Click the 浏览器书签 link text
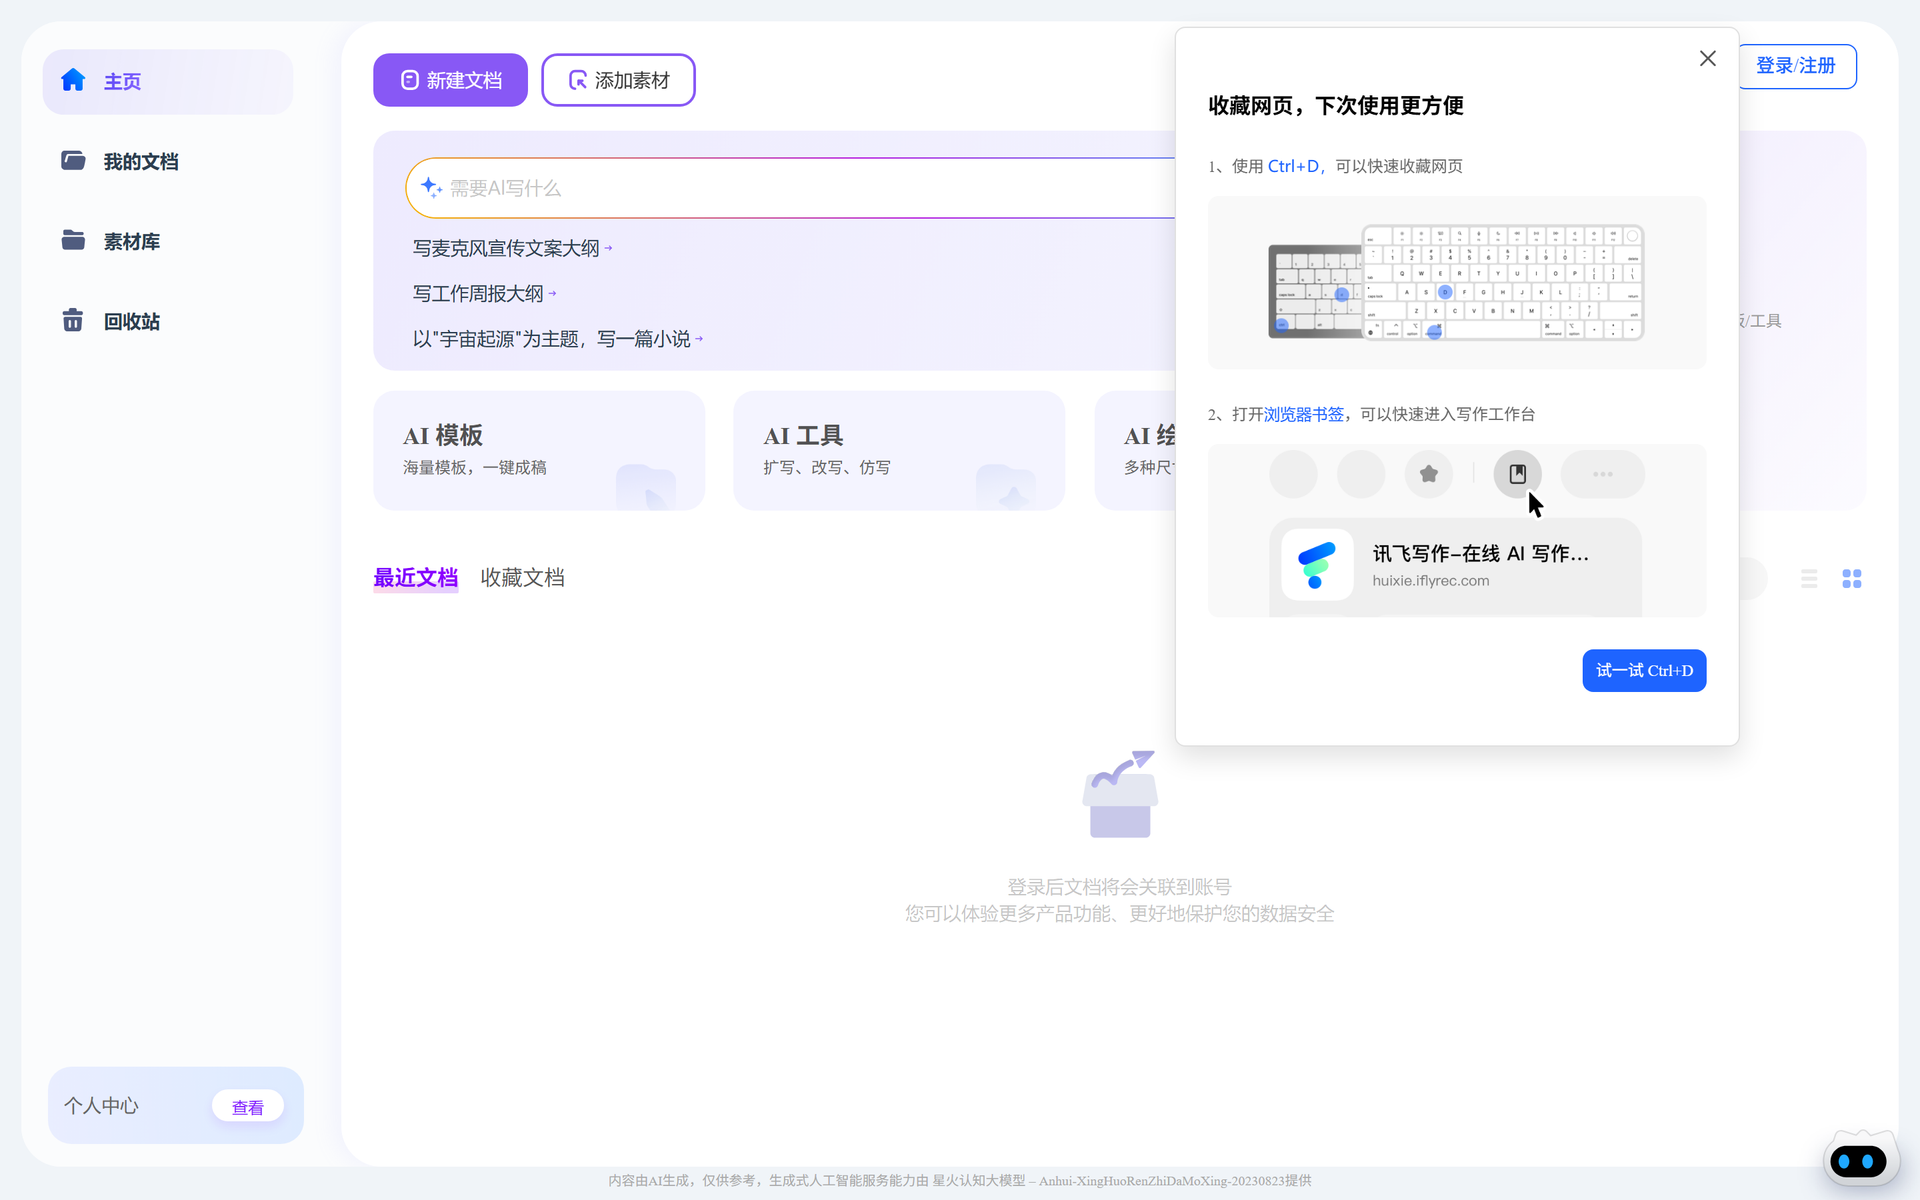The image size is (1920, 1200). (x=1304, y=414)
